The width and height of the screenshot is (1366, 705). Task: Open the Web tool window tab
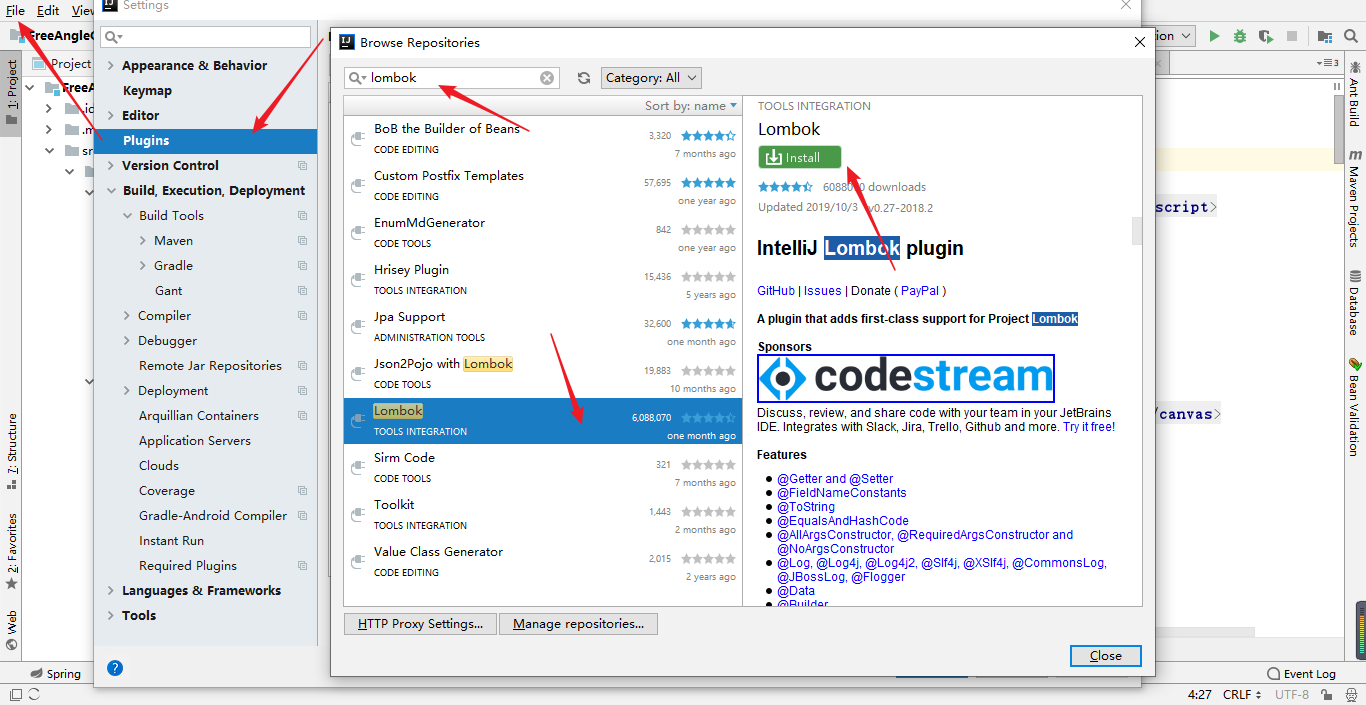coord(12,630)
